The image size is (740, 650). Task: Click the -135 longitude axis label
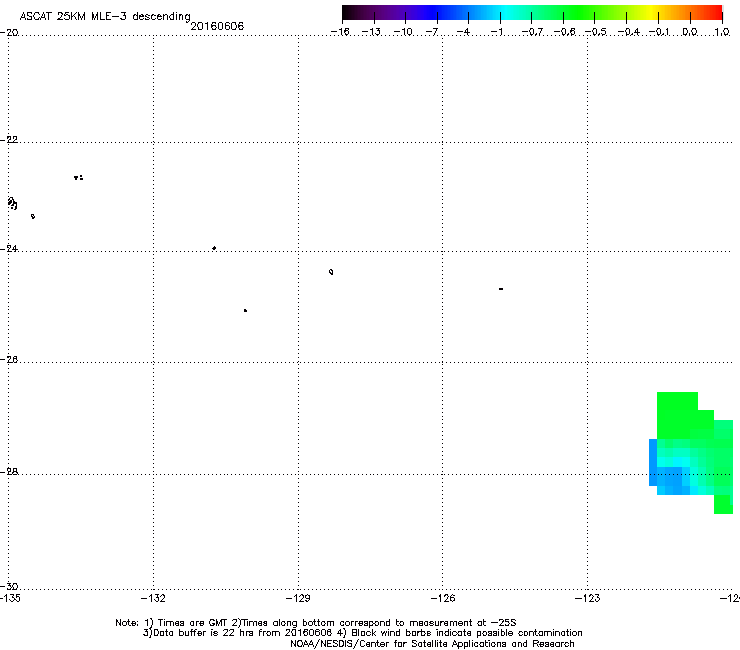click(x=10, y=598)
